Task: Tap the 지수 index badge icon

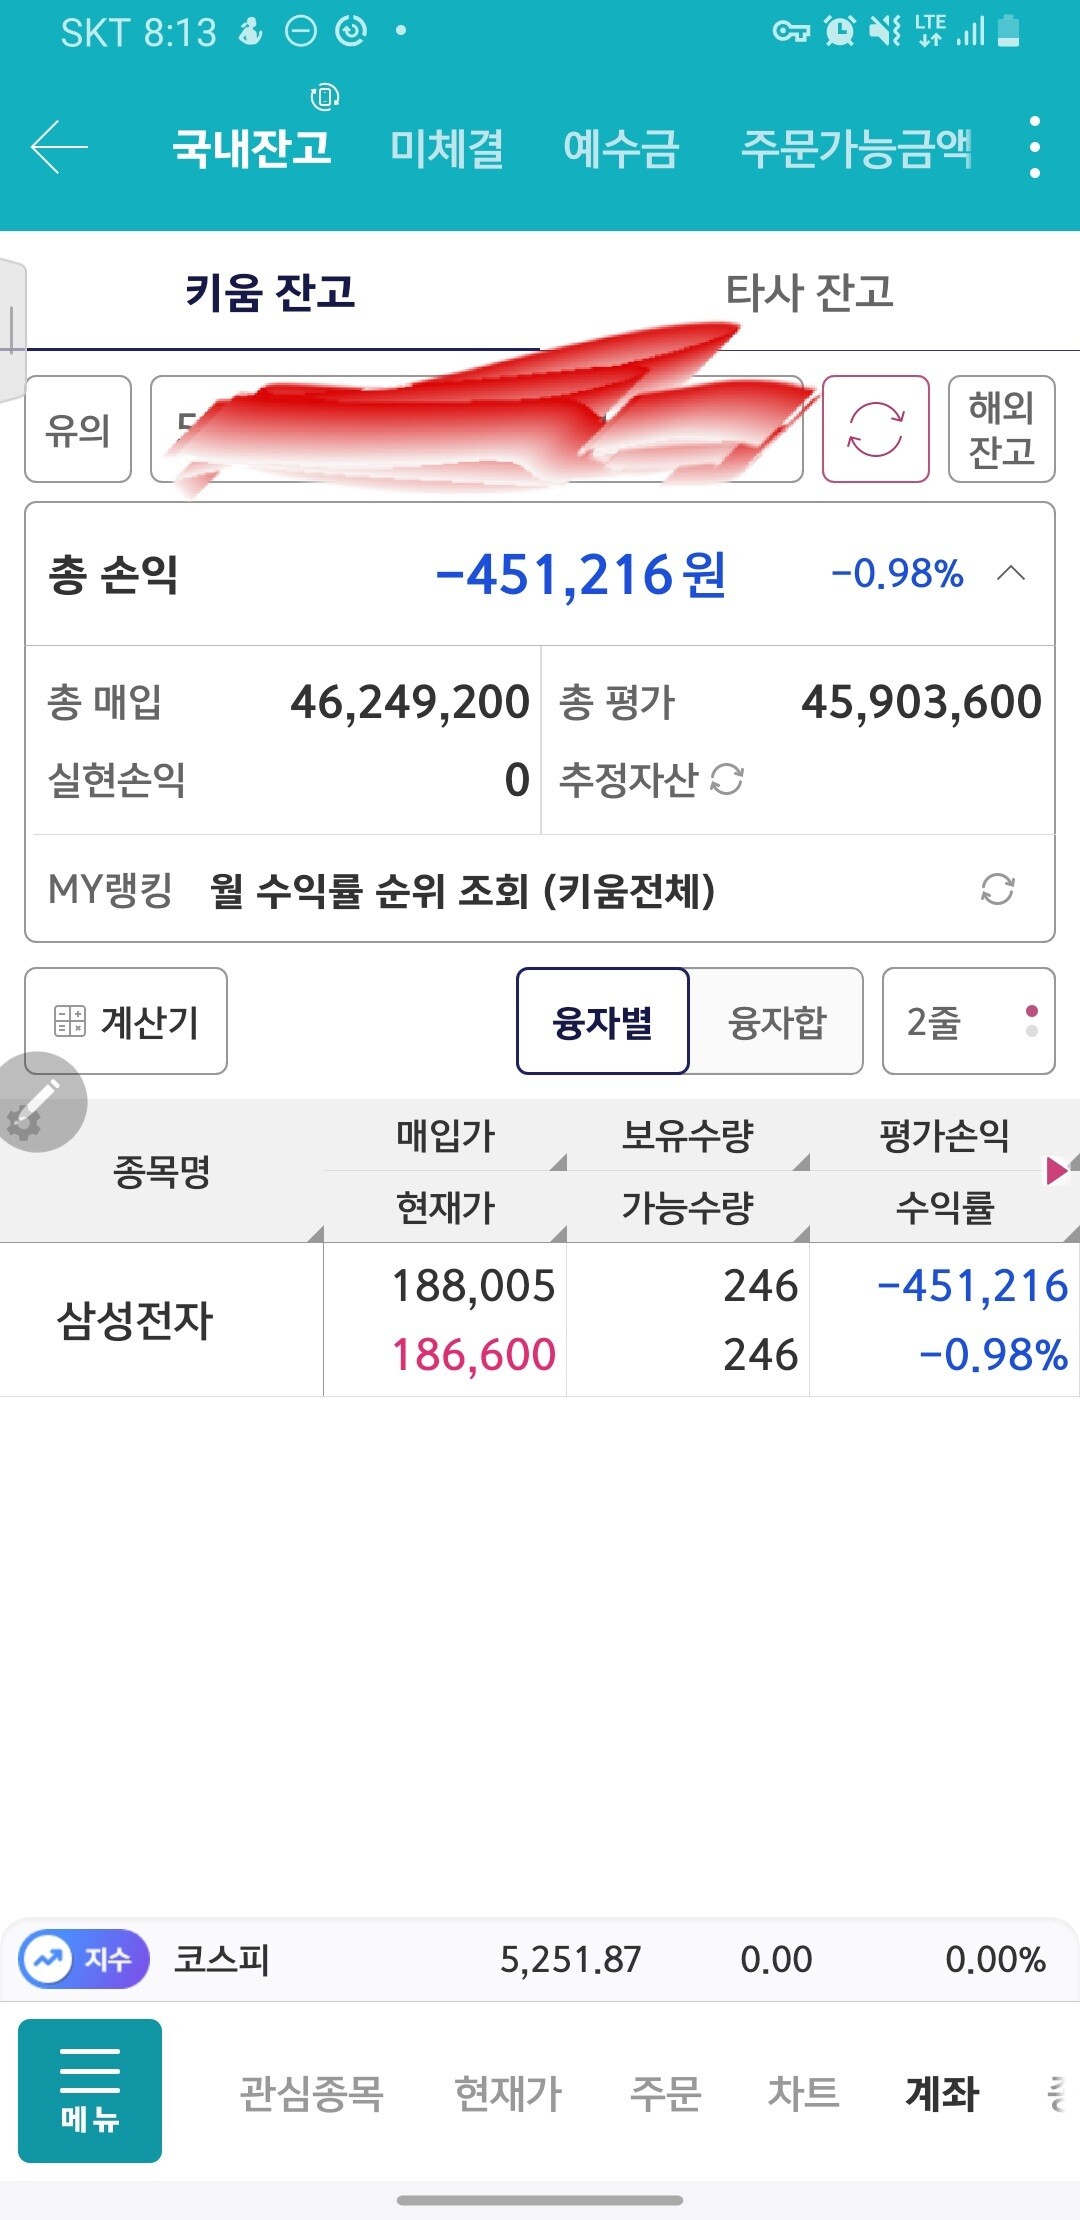Action: tap(84, 1959)
